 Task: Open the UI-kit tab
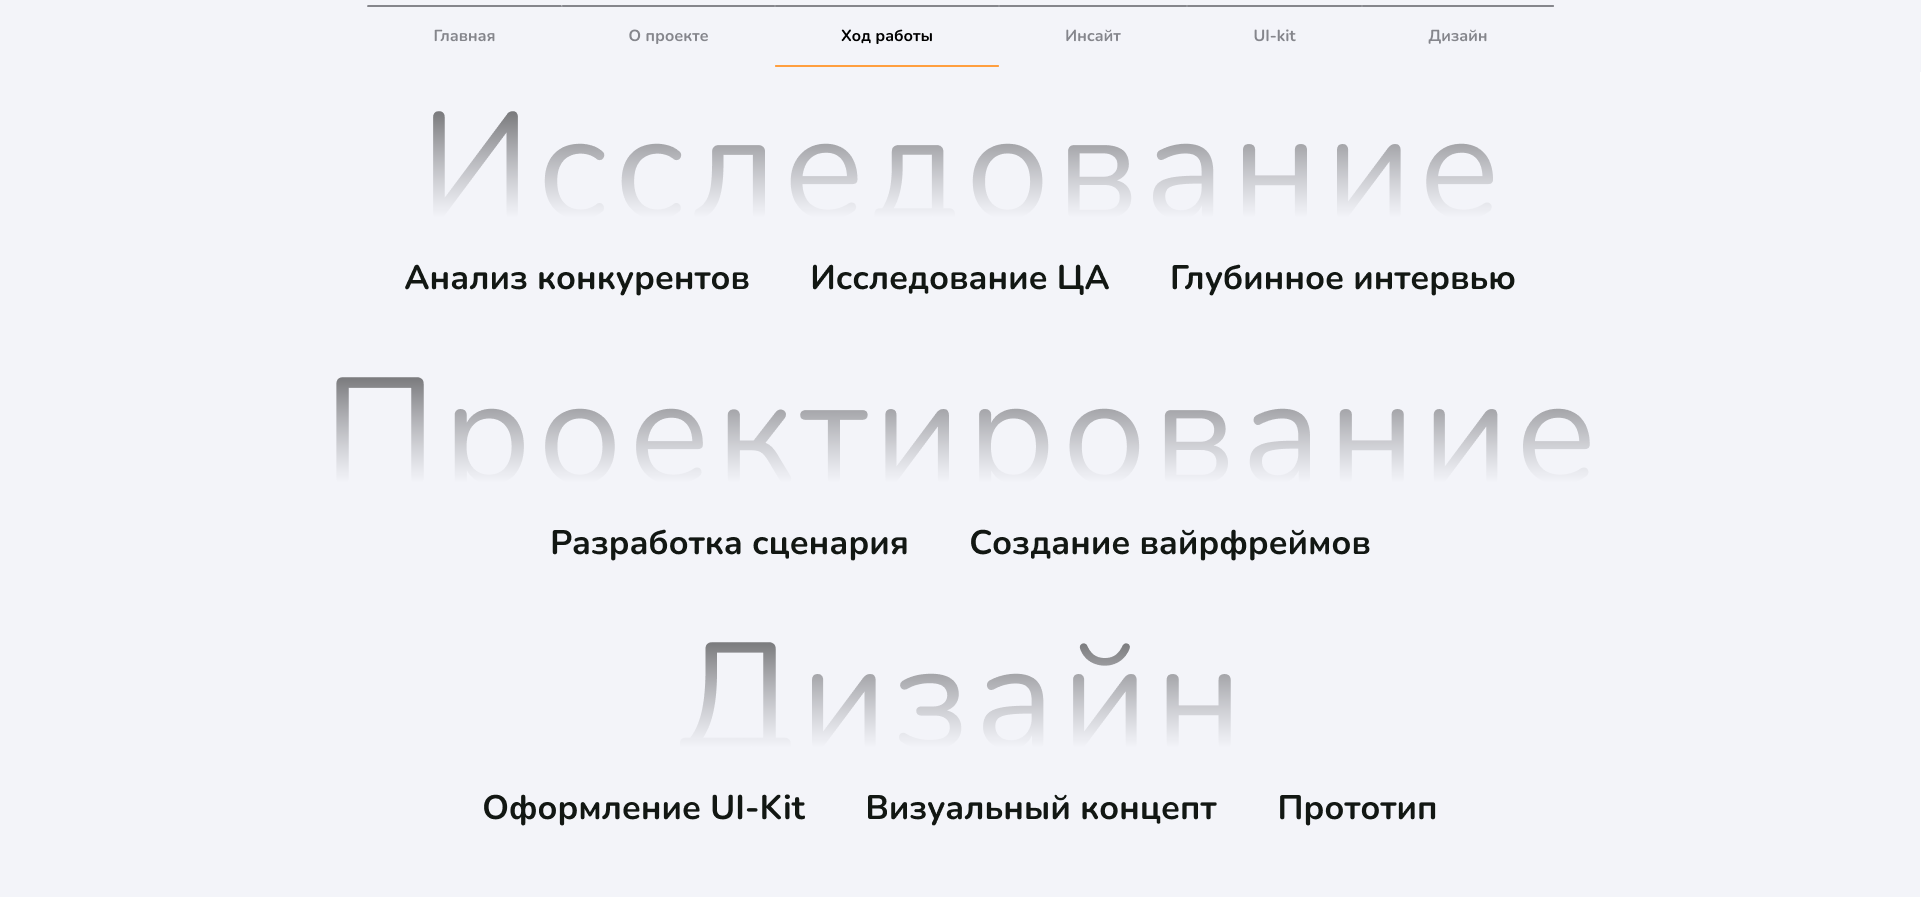click(1274, 36)
